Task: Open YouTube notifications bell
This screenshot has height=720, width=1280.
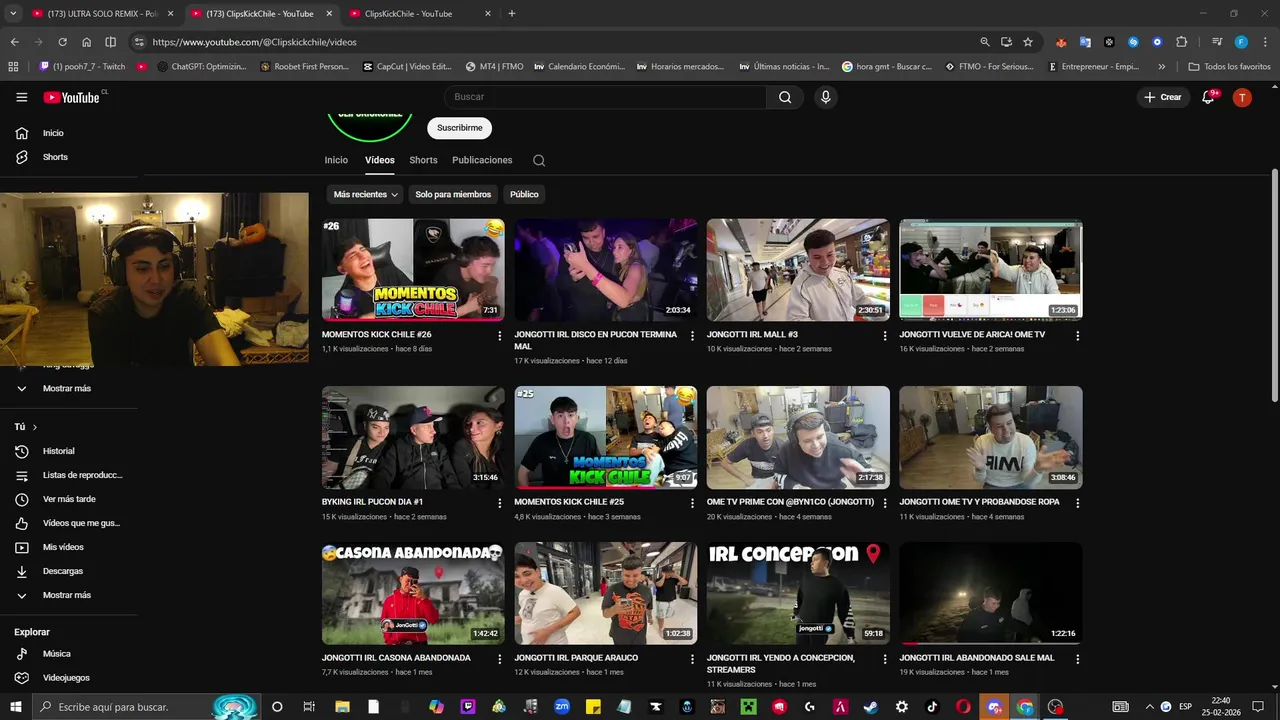Action: [1208, 97]
